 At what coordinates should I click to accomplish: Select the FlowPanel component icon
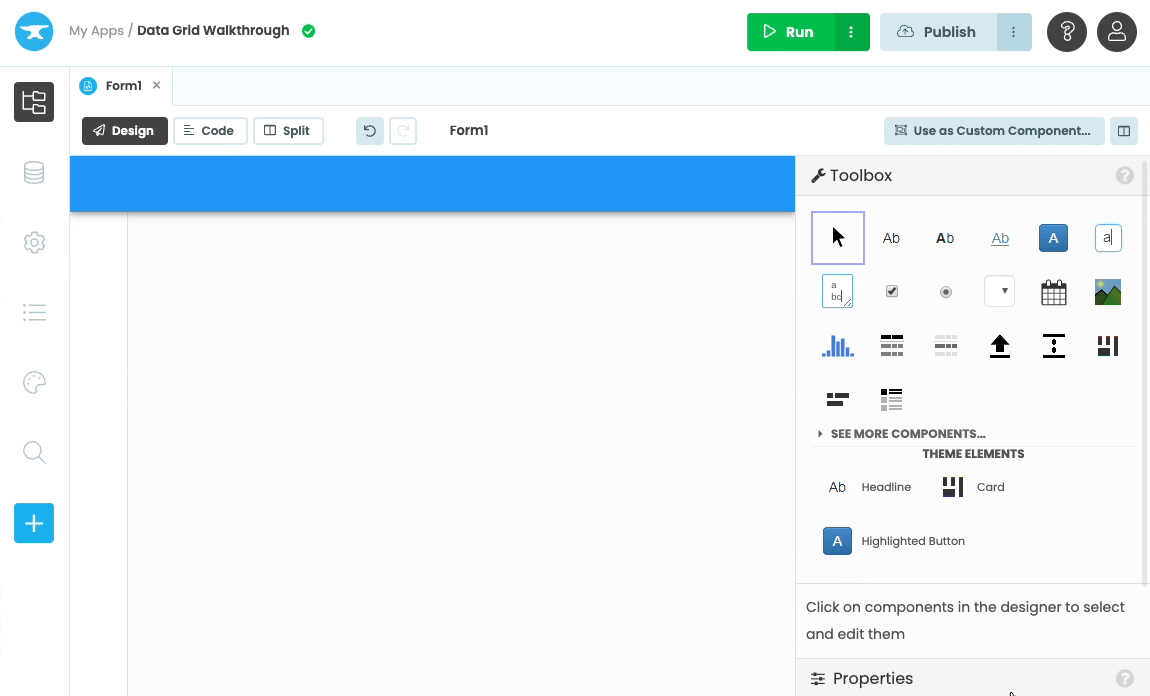tap(838, 399)
